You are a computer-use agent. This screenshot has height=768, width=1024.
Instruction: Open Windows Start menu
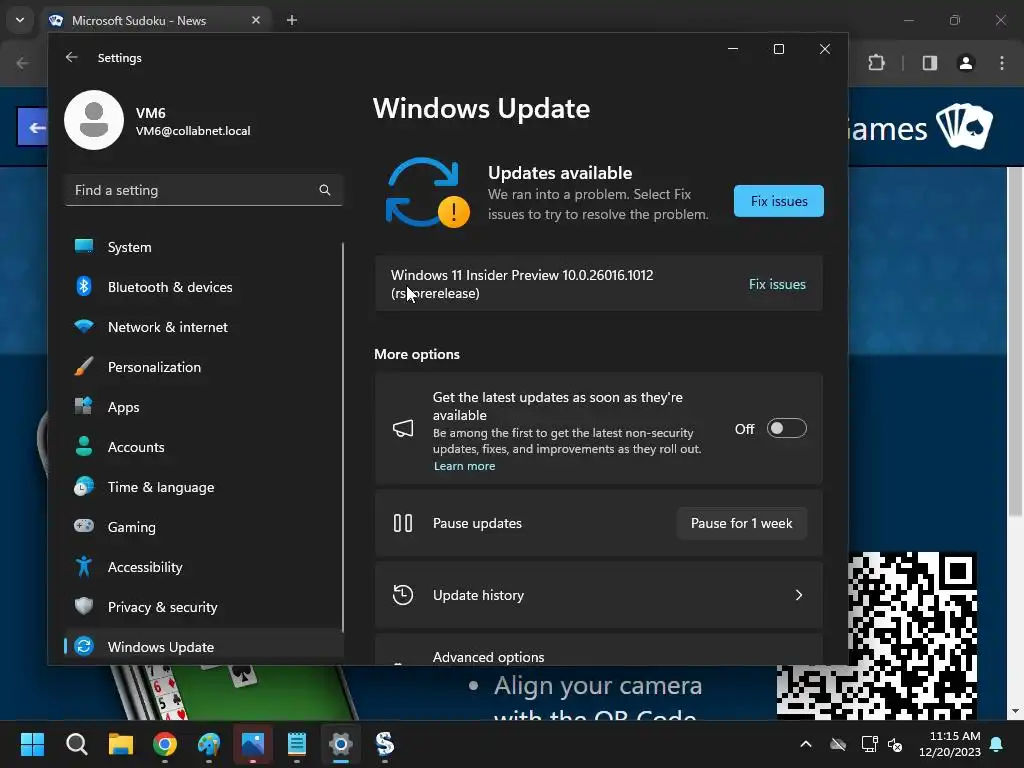[32, 744]
